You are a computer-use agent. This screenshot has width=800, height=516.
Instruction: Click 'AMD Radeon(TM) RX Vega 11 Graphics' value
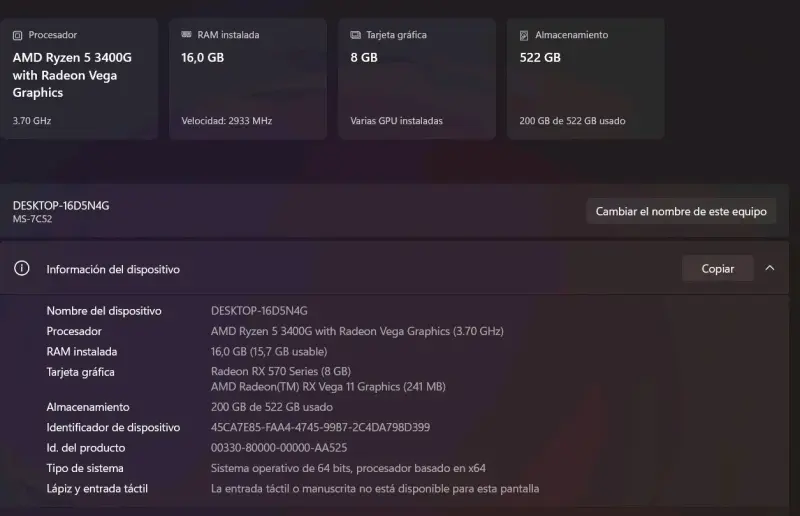pyautogui.click(x=328, y=387)
